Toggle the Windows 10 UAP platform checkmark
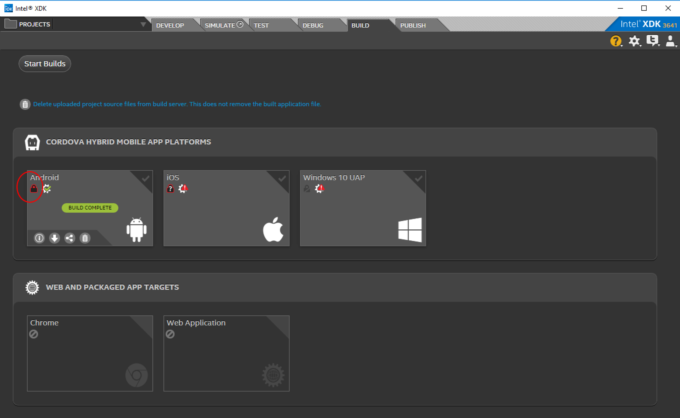Viewport: 680px width, 418px height. point(418,178)
